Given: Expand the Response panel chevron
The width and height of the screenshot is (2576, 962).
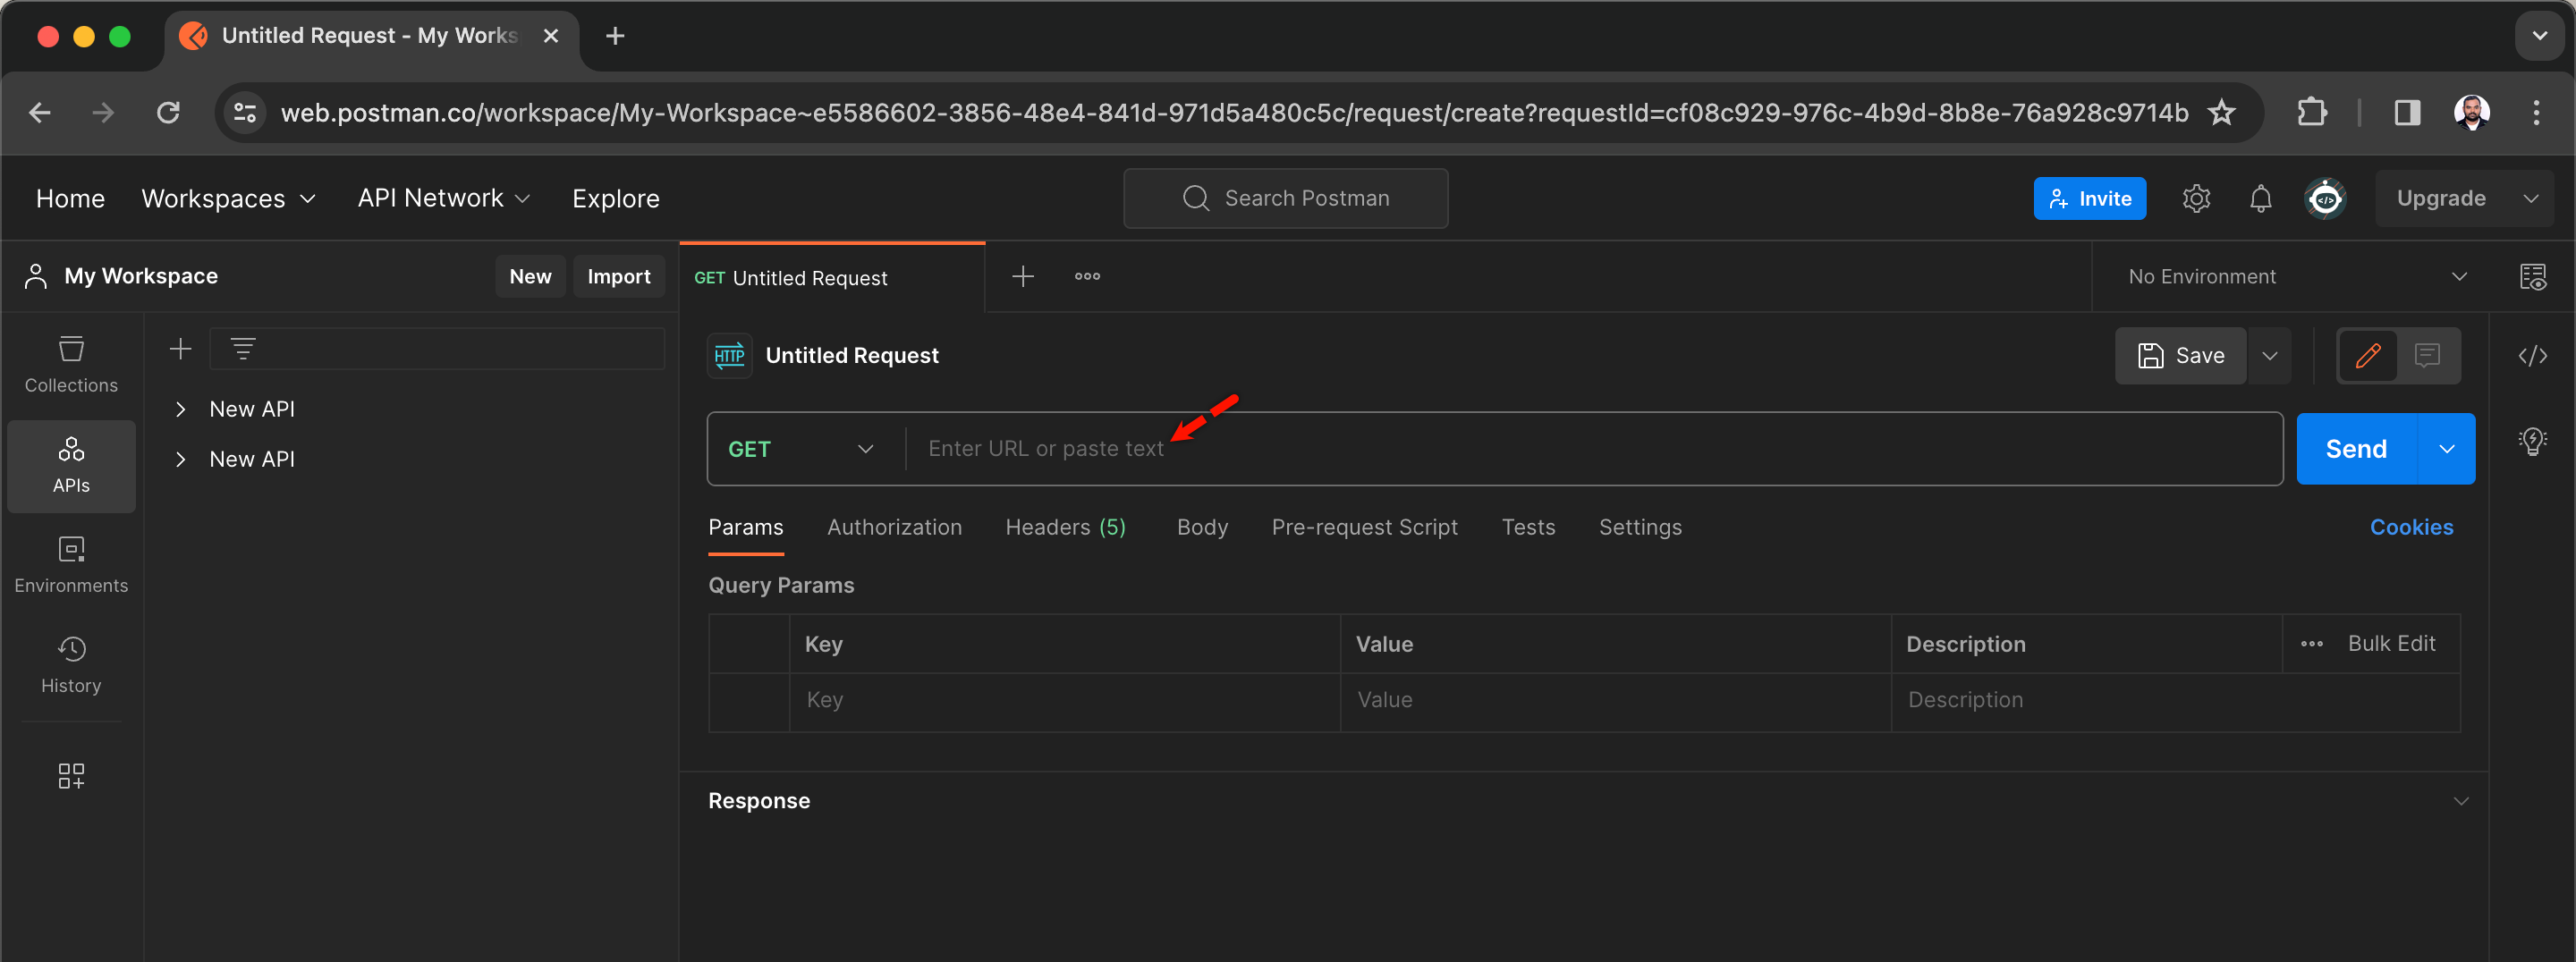Looking at the screenshot, I should click(2460, 800).
